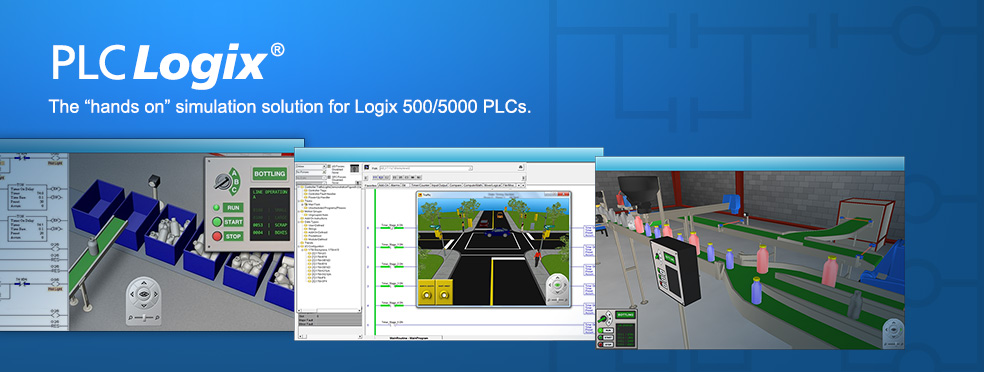This screenshot has height=372, width=984.
Task: Click the second yellow crosswalk pushbutton in Traffic window
Action: pos(444,294)
